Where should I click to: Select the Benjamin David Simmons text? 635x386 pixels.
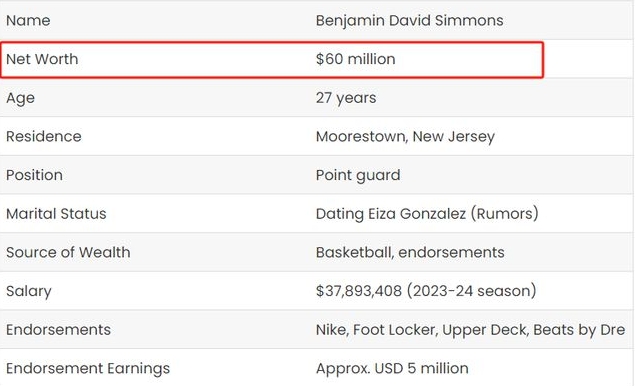409,21
